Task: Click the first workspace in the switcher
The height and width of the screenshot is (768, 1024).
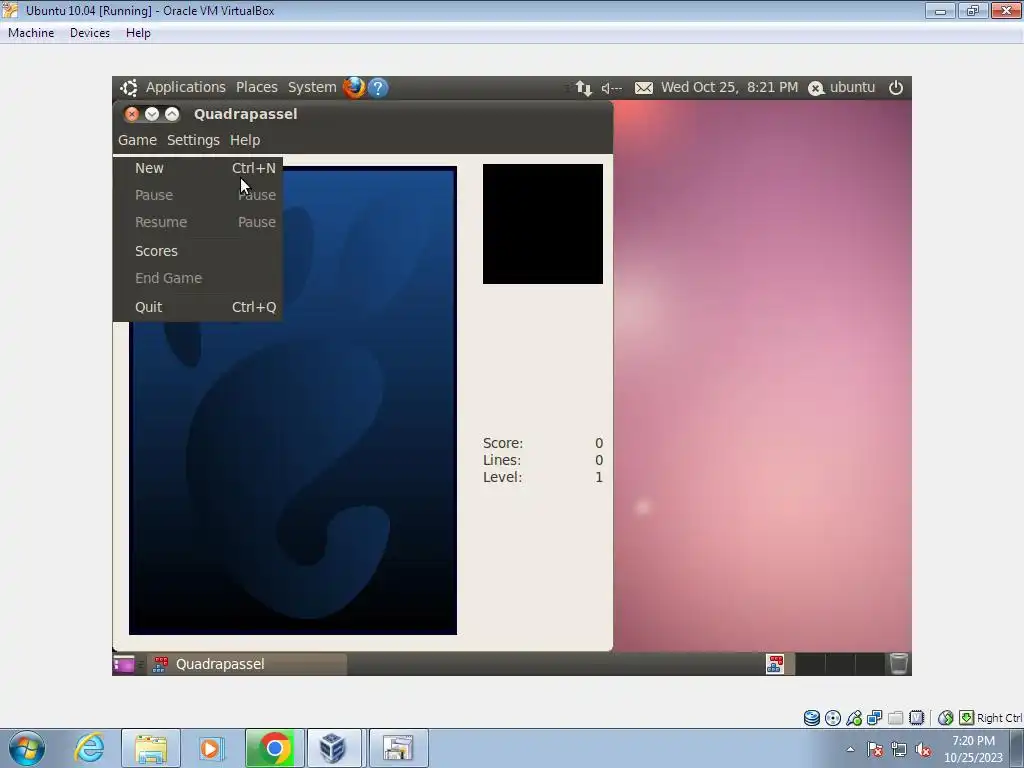Action: coord(779,664)
